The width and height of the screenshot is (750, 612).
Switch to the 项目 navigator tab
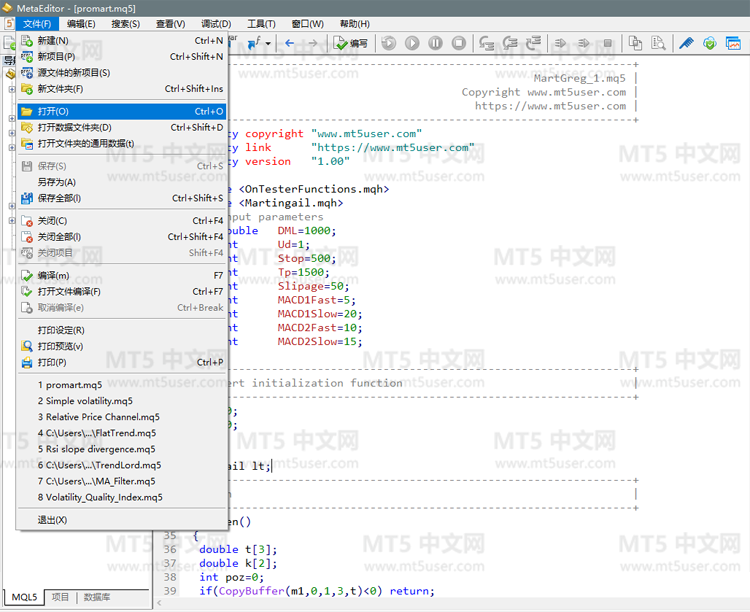[x=60, y=597]
